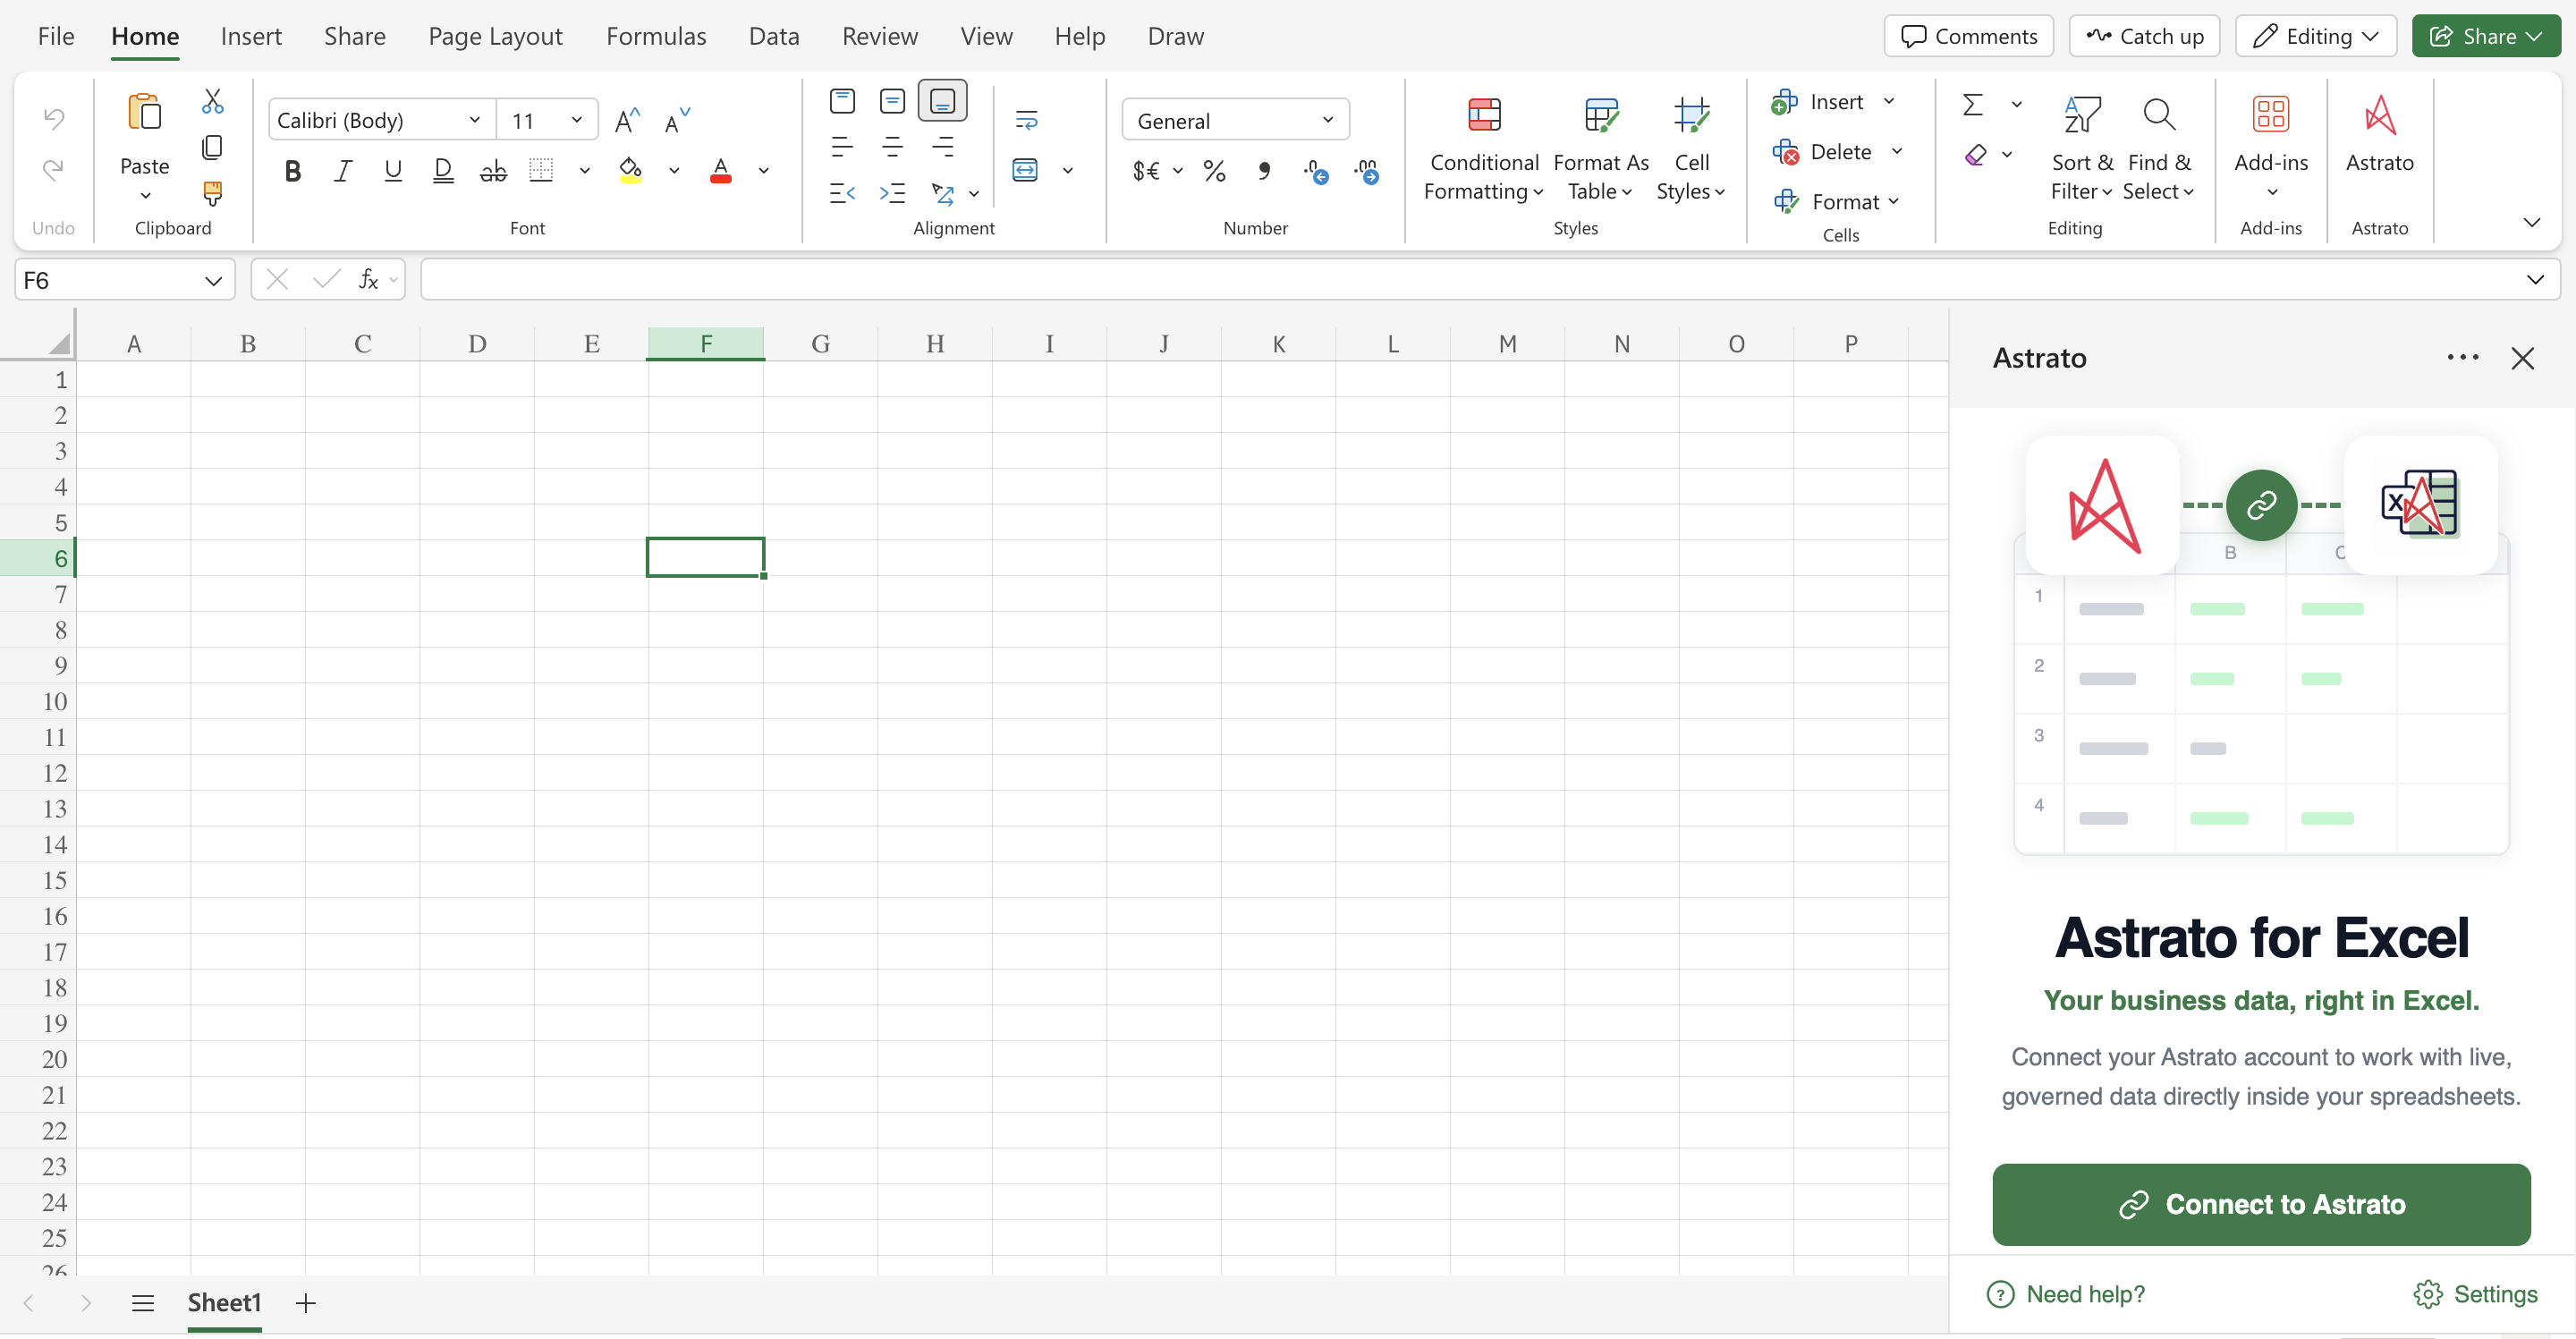Toggle Underline formatting

pyautogui.click(x=393, y=171)
